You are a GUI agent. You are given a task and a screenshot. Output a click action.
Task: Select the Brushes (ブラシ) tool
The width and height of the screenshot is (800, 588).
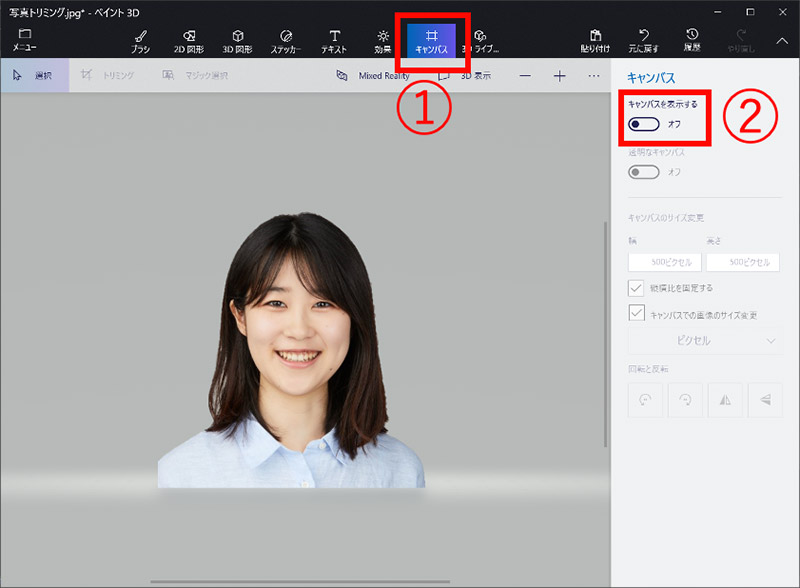tap(140, 40)
